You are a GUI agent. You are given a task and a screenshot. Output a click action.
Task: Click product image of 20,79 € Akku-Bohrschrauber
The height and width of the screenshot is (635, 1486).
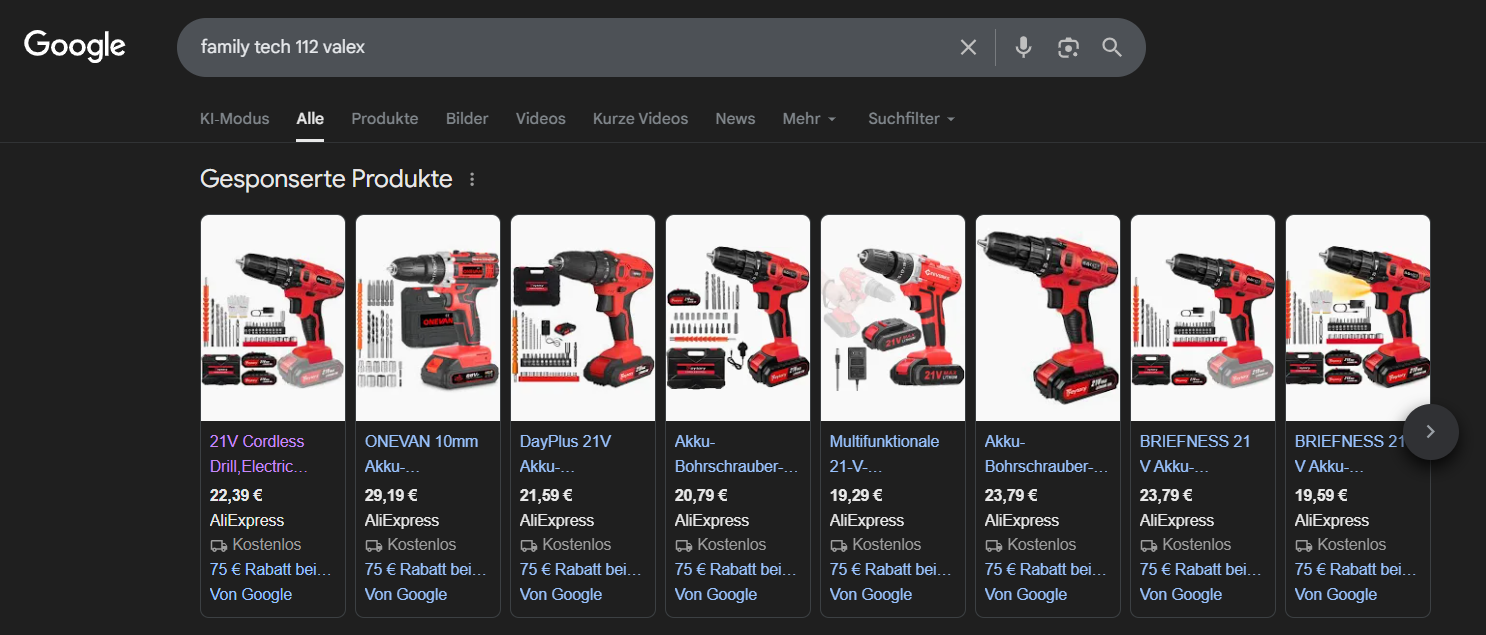[x=738, y=318]
